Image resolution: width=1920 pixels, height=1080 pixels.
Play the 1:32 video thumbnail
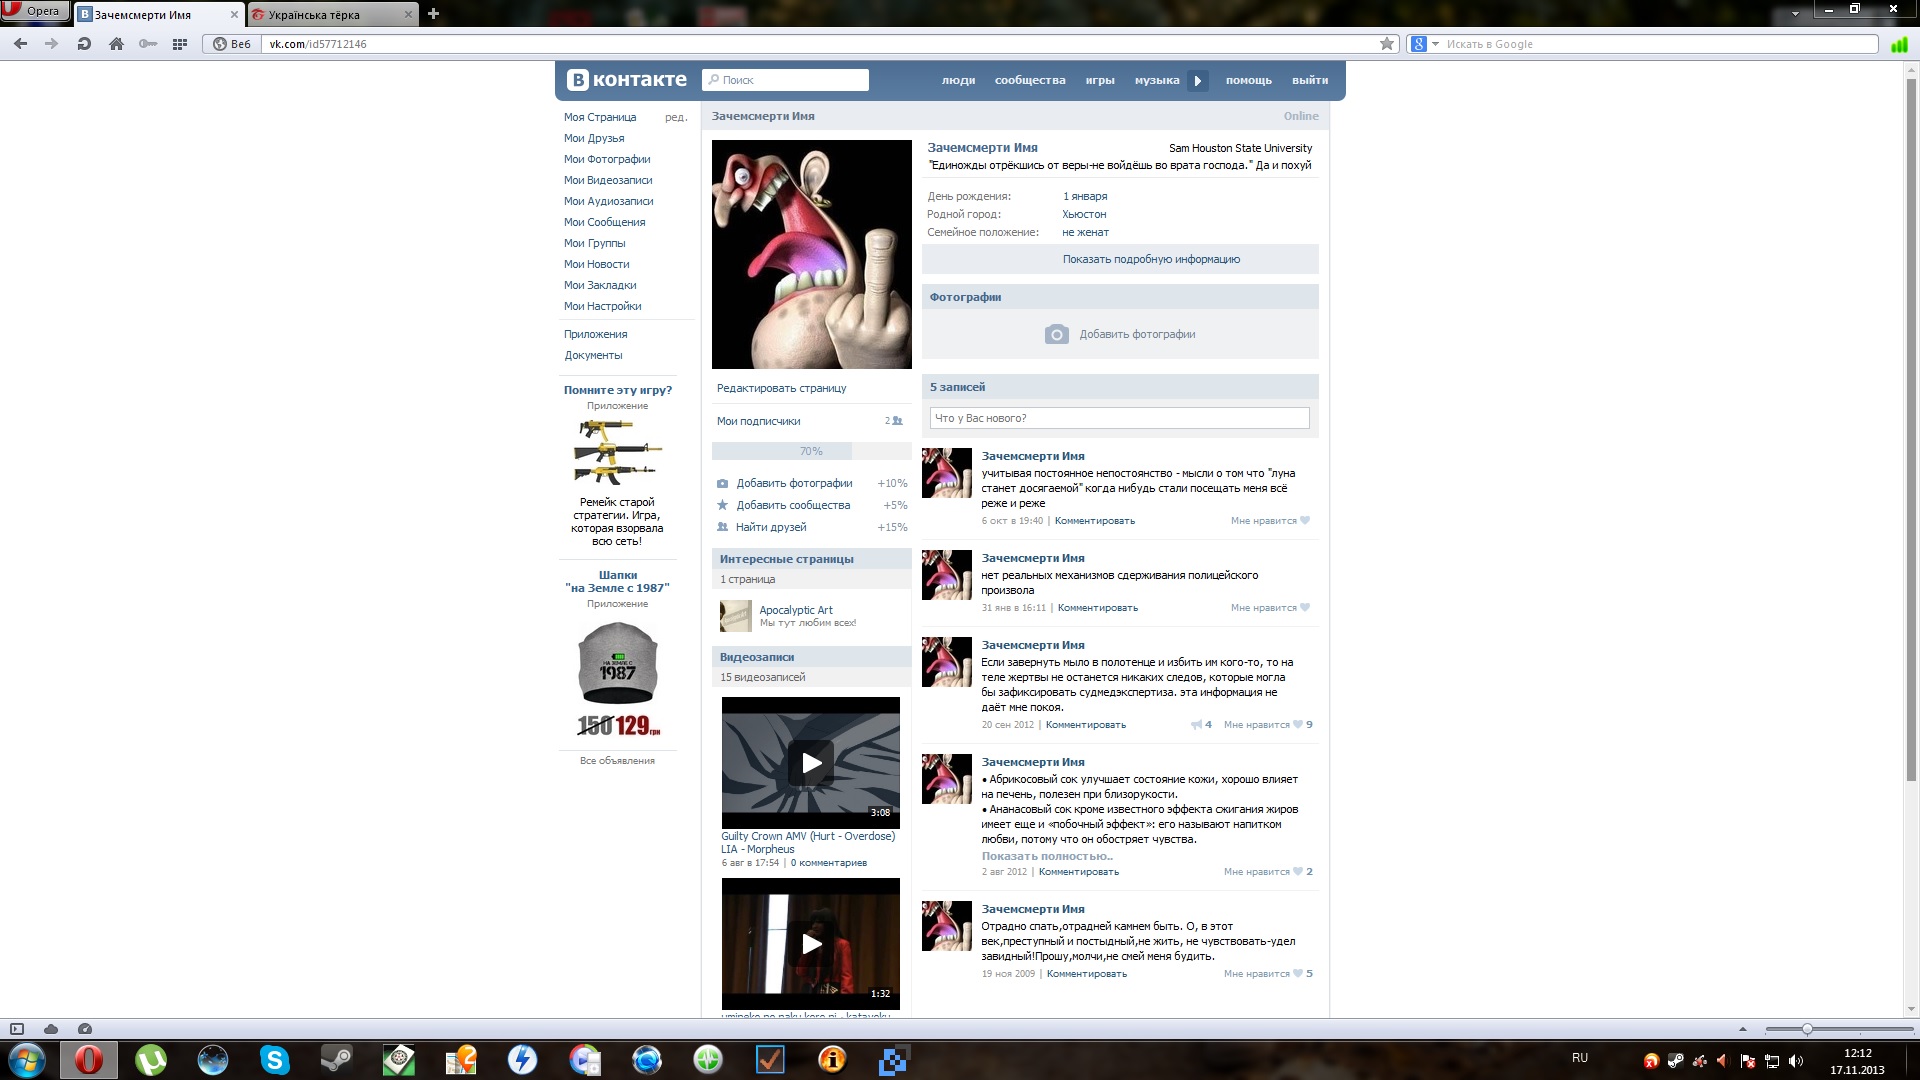coord(811,943)
